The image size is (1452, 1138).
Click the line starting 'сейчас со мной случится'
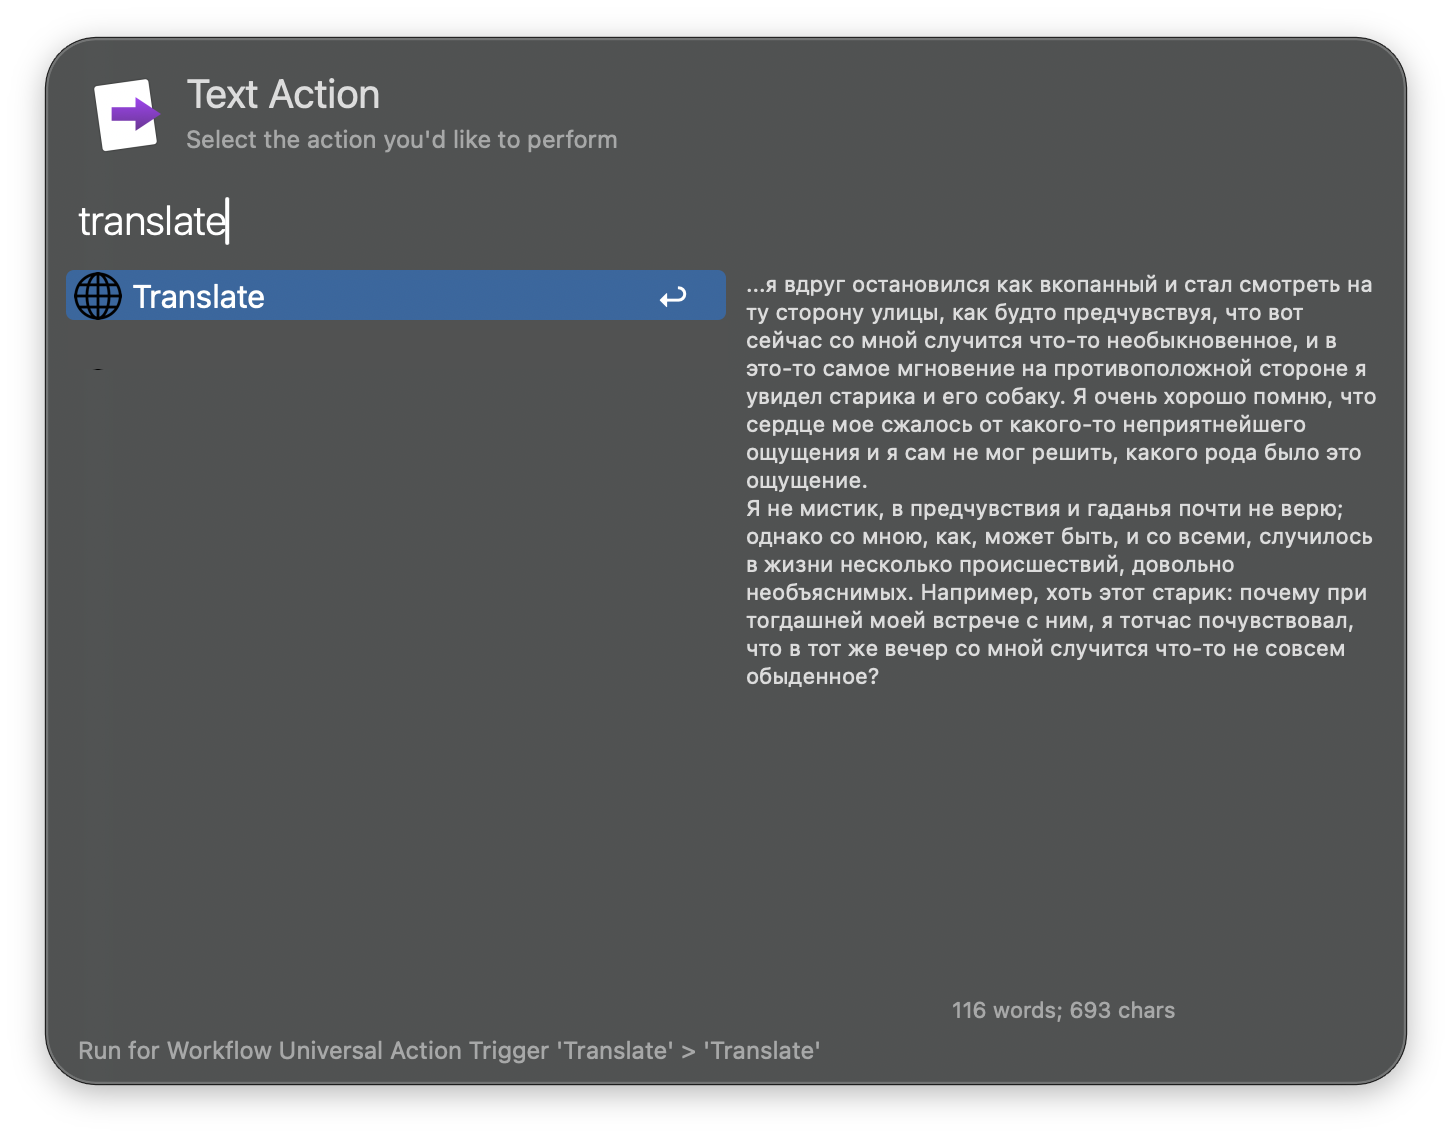(x=1040, y=341)
